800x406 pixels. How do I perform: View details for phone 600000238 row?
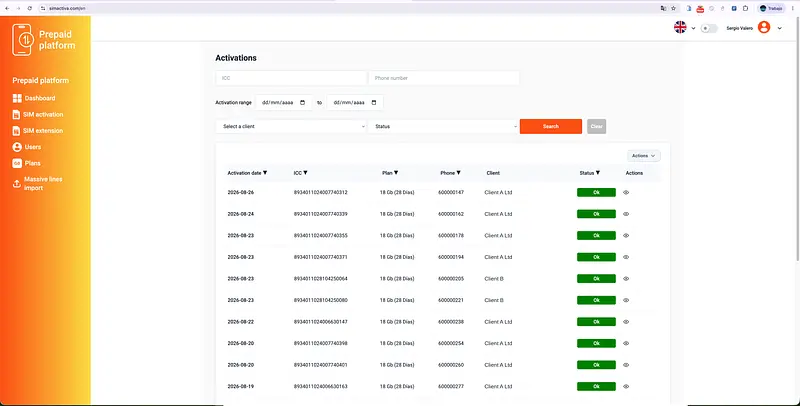pos(626,322)
